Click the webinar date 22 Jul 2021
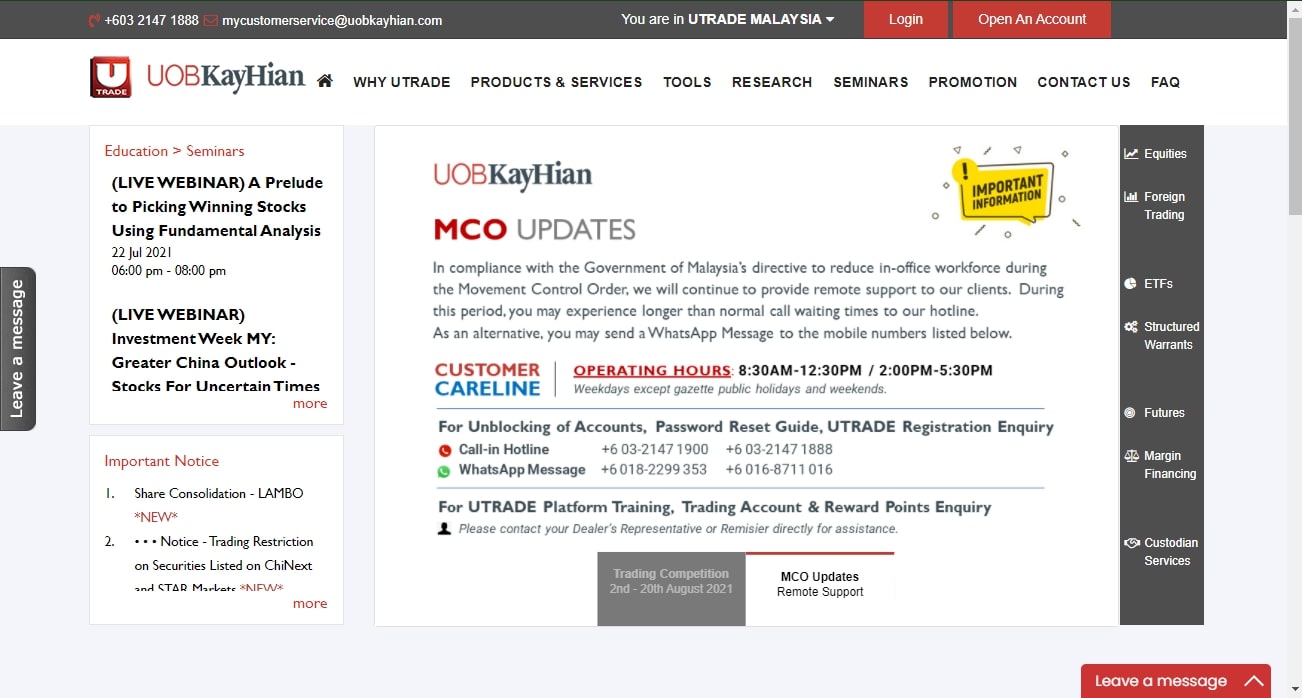 pyautogui.click(x=142, y=253)
